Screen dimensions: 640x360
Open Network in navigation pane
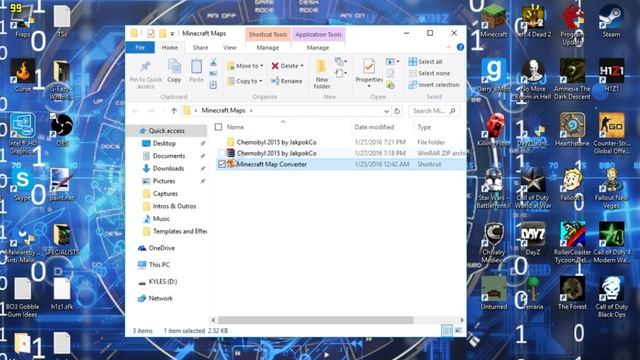coord(160,298)
